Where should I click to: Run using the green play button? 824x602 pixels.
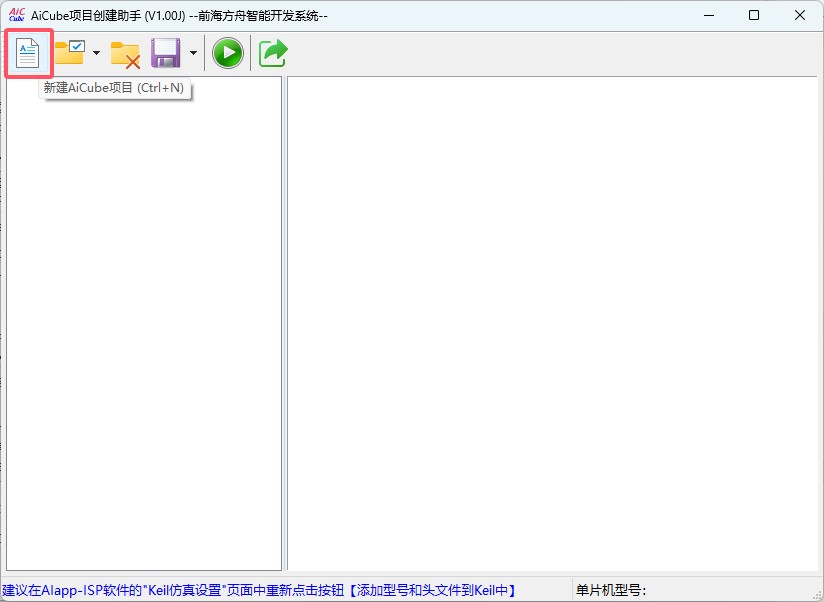coord(228,53)
